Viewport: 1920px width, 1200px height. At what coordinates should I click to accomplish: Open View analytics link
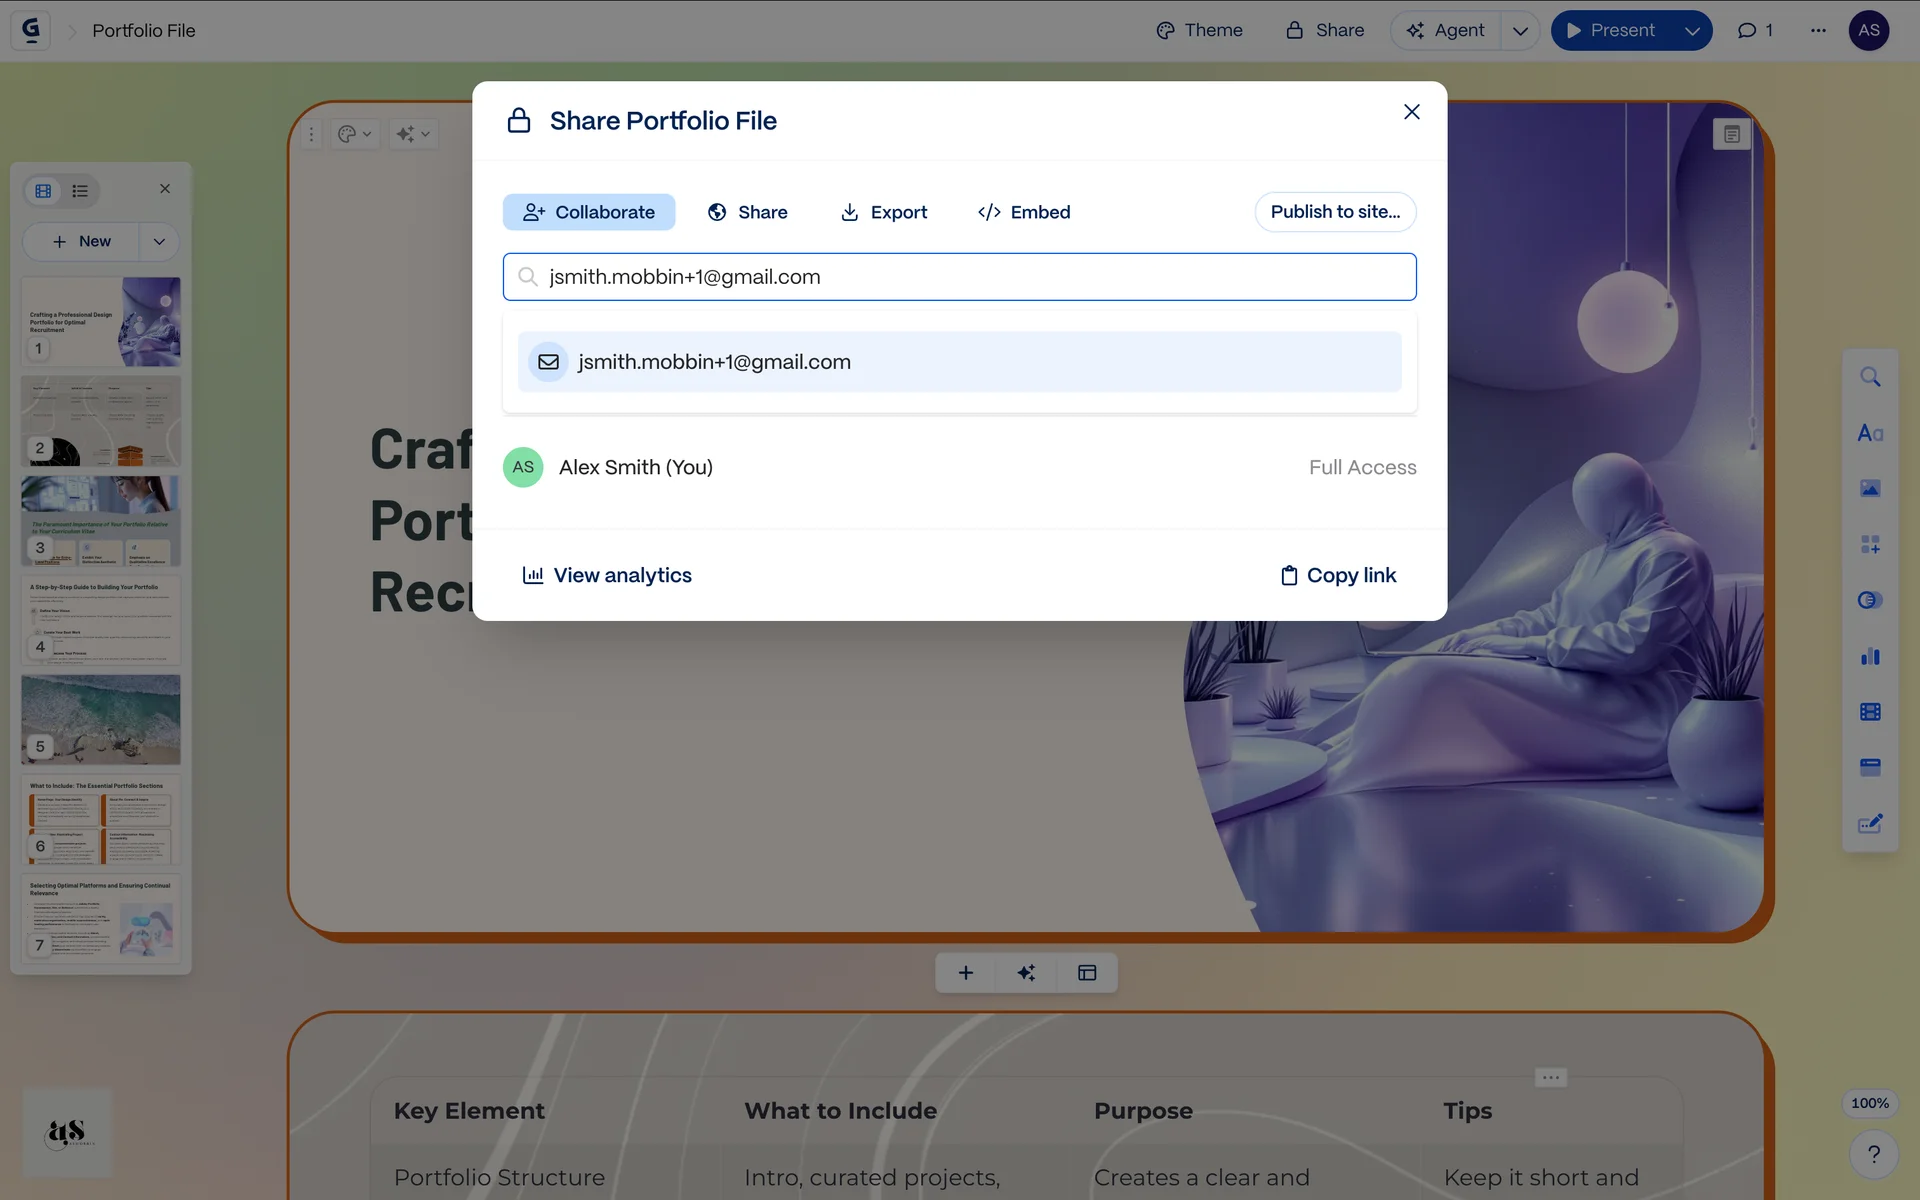(607, 575)
